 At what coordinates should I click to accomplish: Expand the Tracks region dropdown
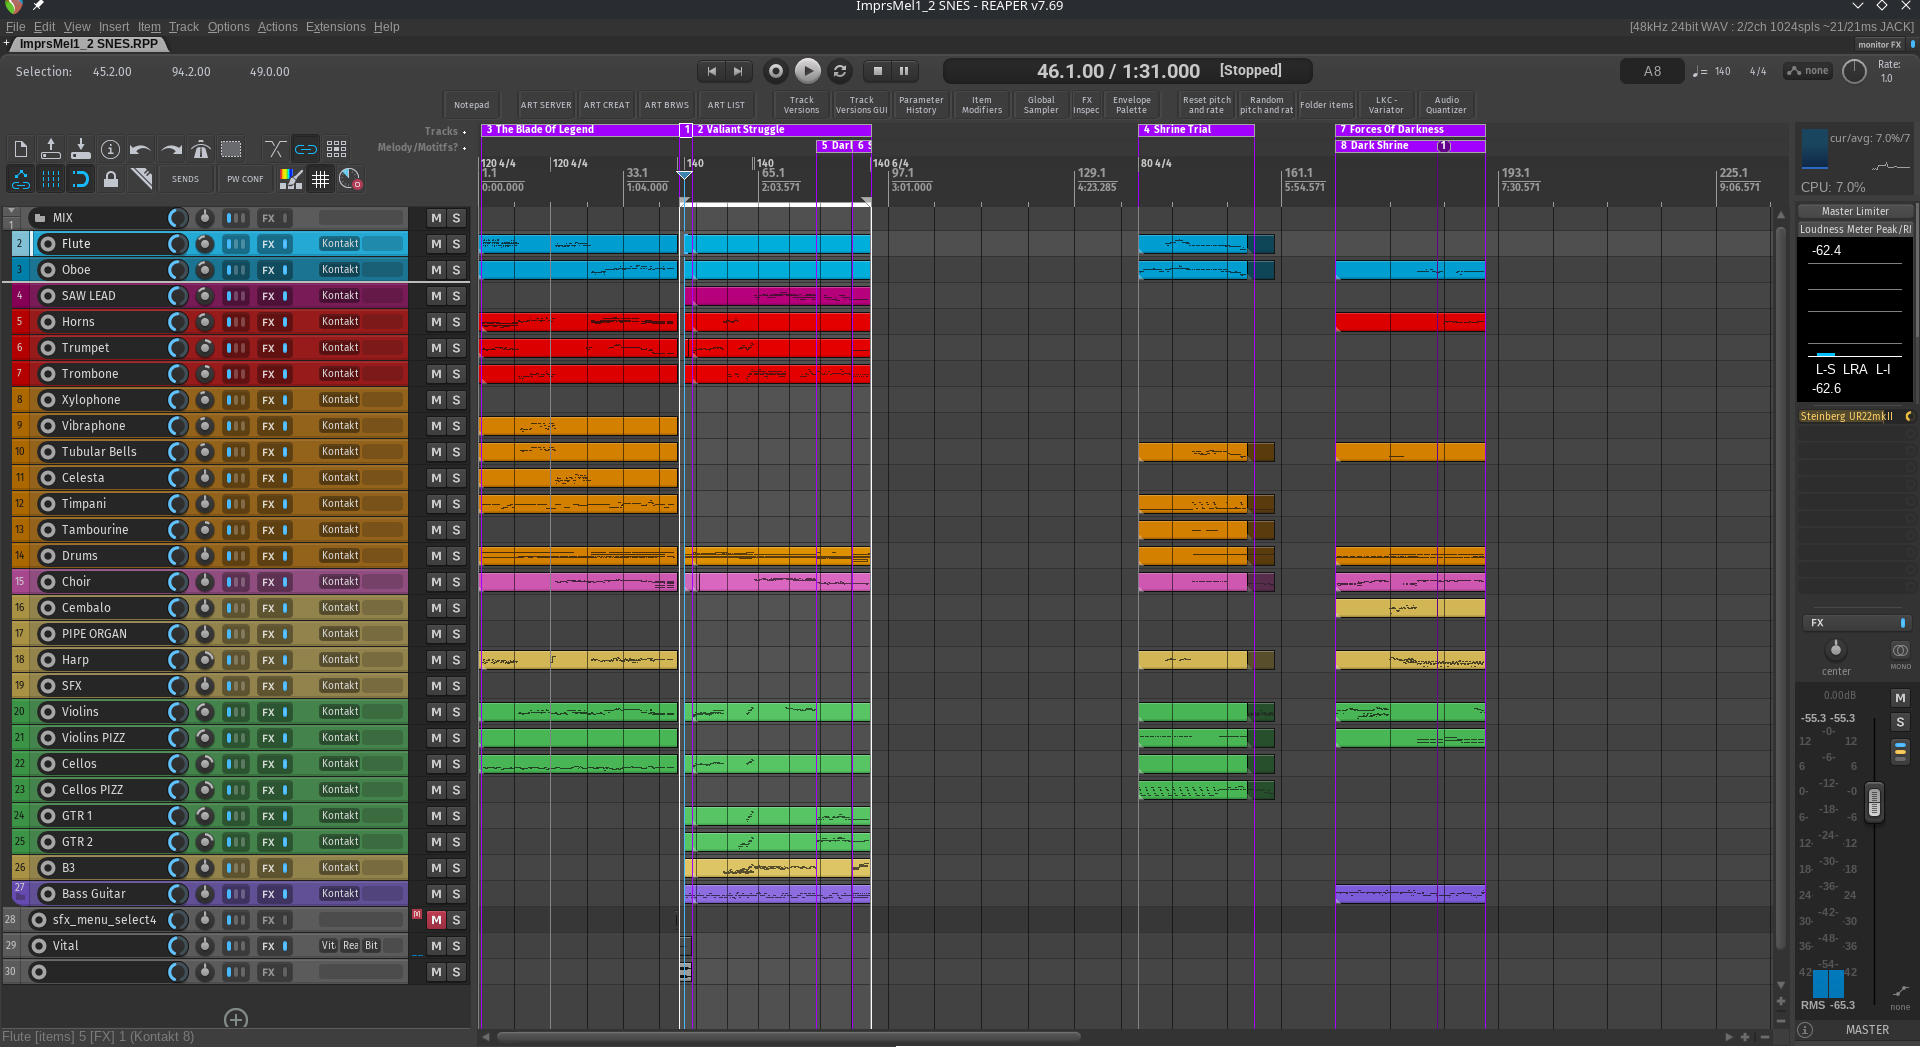tap(445, 131)
